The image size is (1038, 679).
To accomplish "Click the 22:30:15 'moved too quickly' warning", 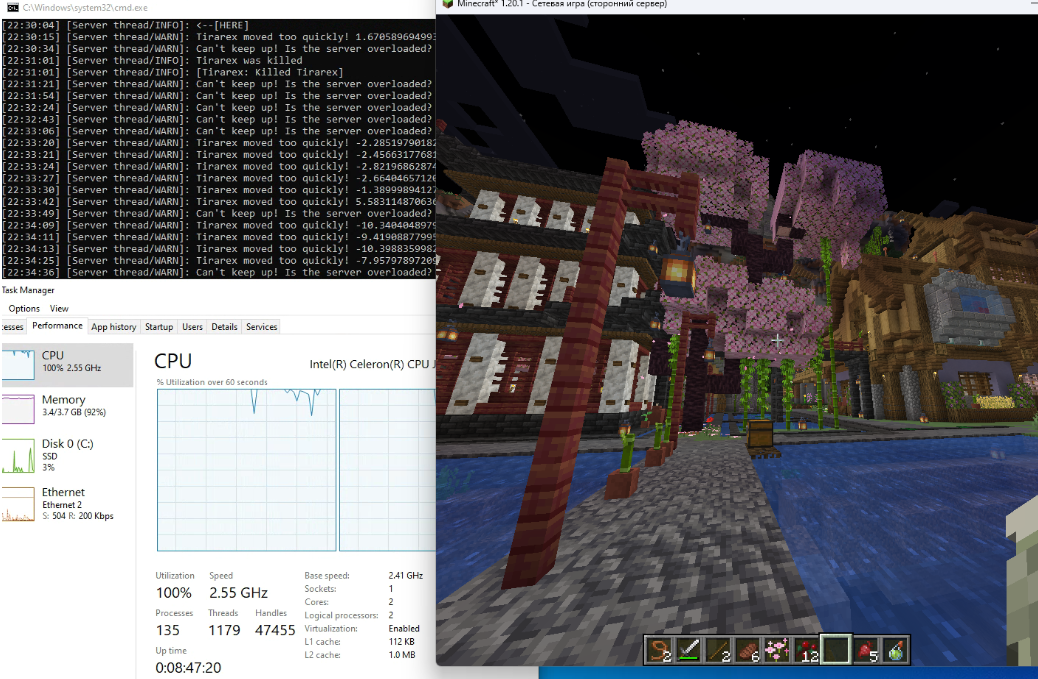I will click(218, 37).
